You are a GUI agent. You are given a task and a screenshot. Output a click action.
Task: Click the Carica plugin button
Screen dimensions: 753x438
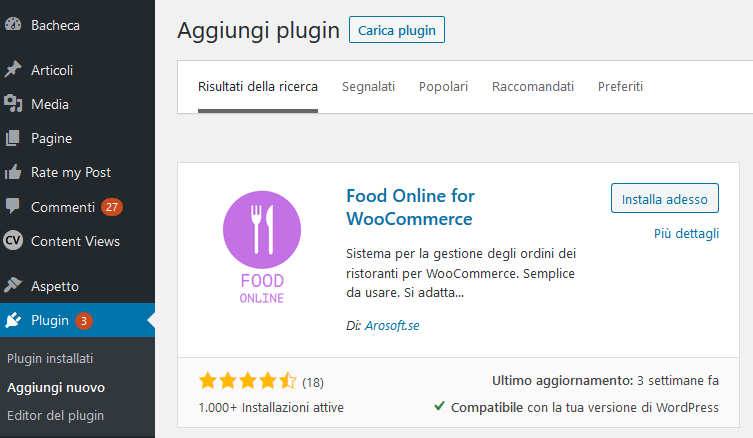coord(397,30)
